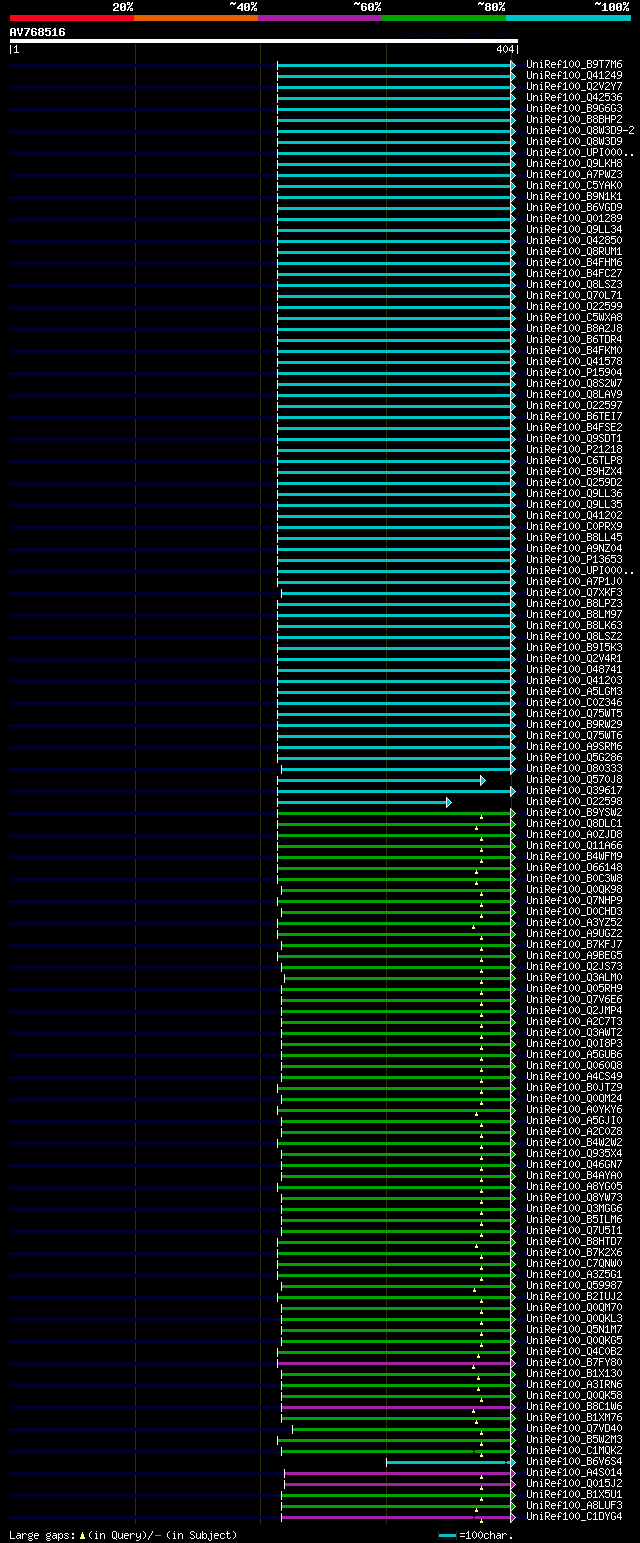Select hit label UniRef100_Q42850

point(574,240)
